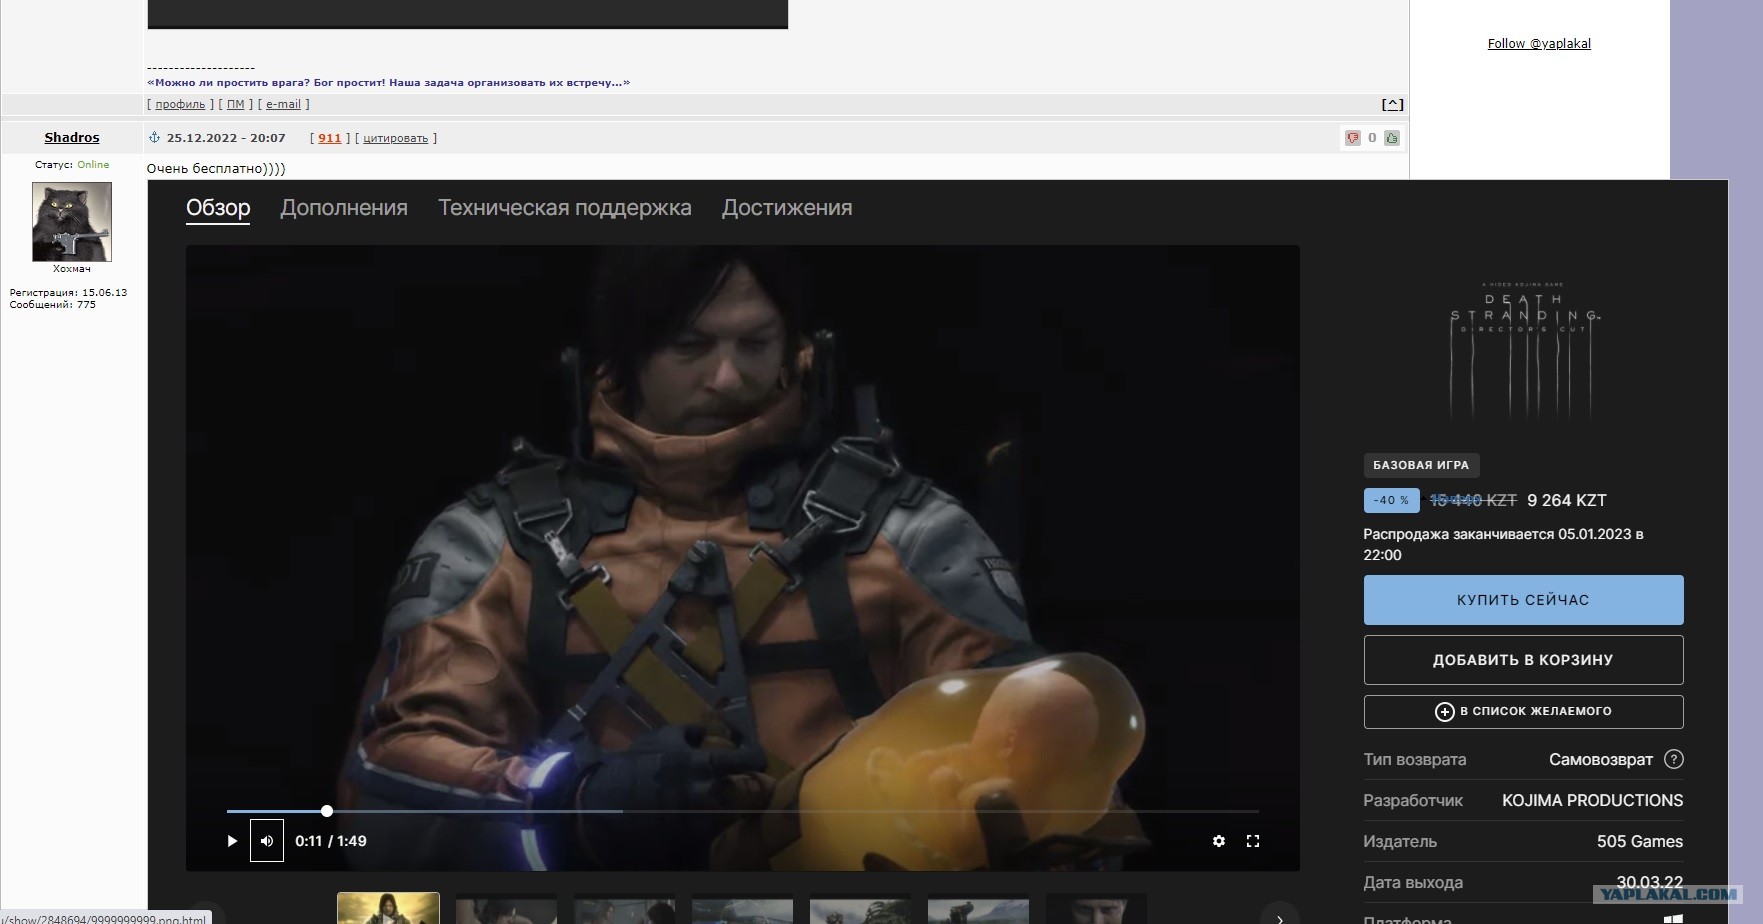Open the ПМ private message link
Image resolution: width=1763 pixels, height=924 pixels.
click(x=235, y=104)
